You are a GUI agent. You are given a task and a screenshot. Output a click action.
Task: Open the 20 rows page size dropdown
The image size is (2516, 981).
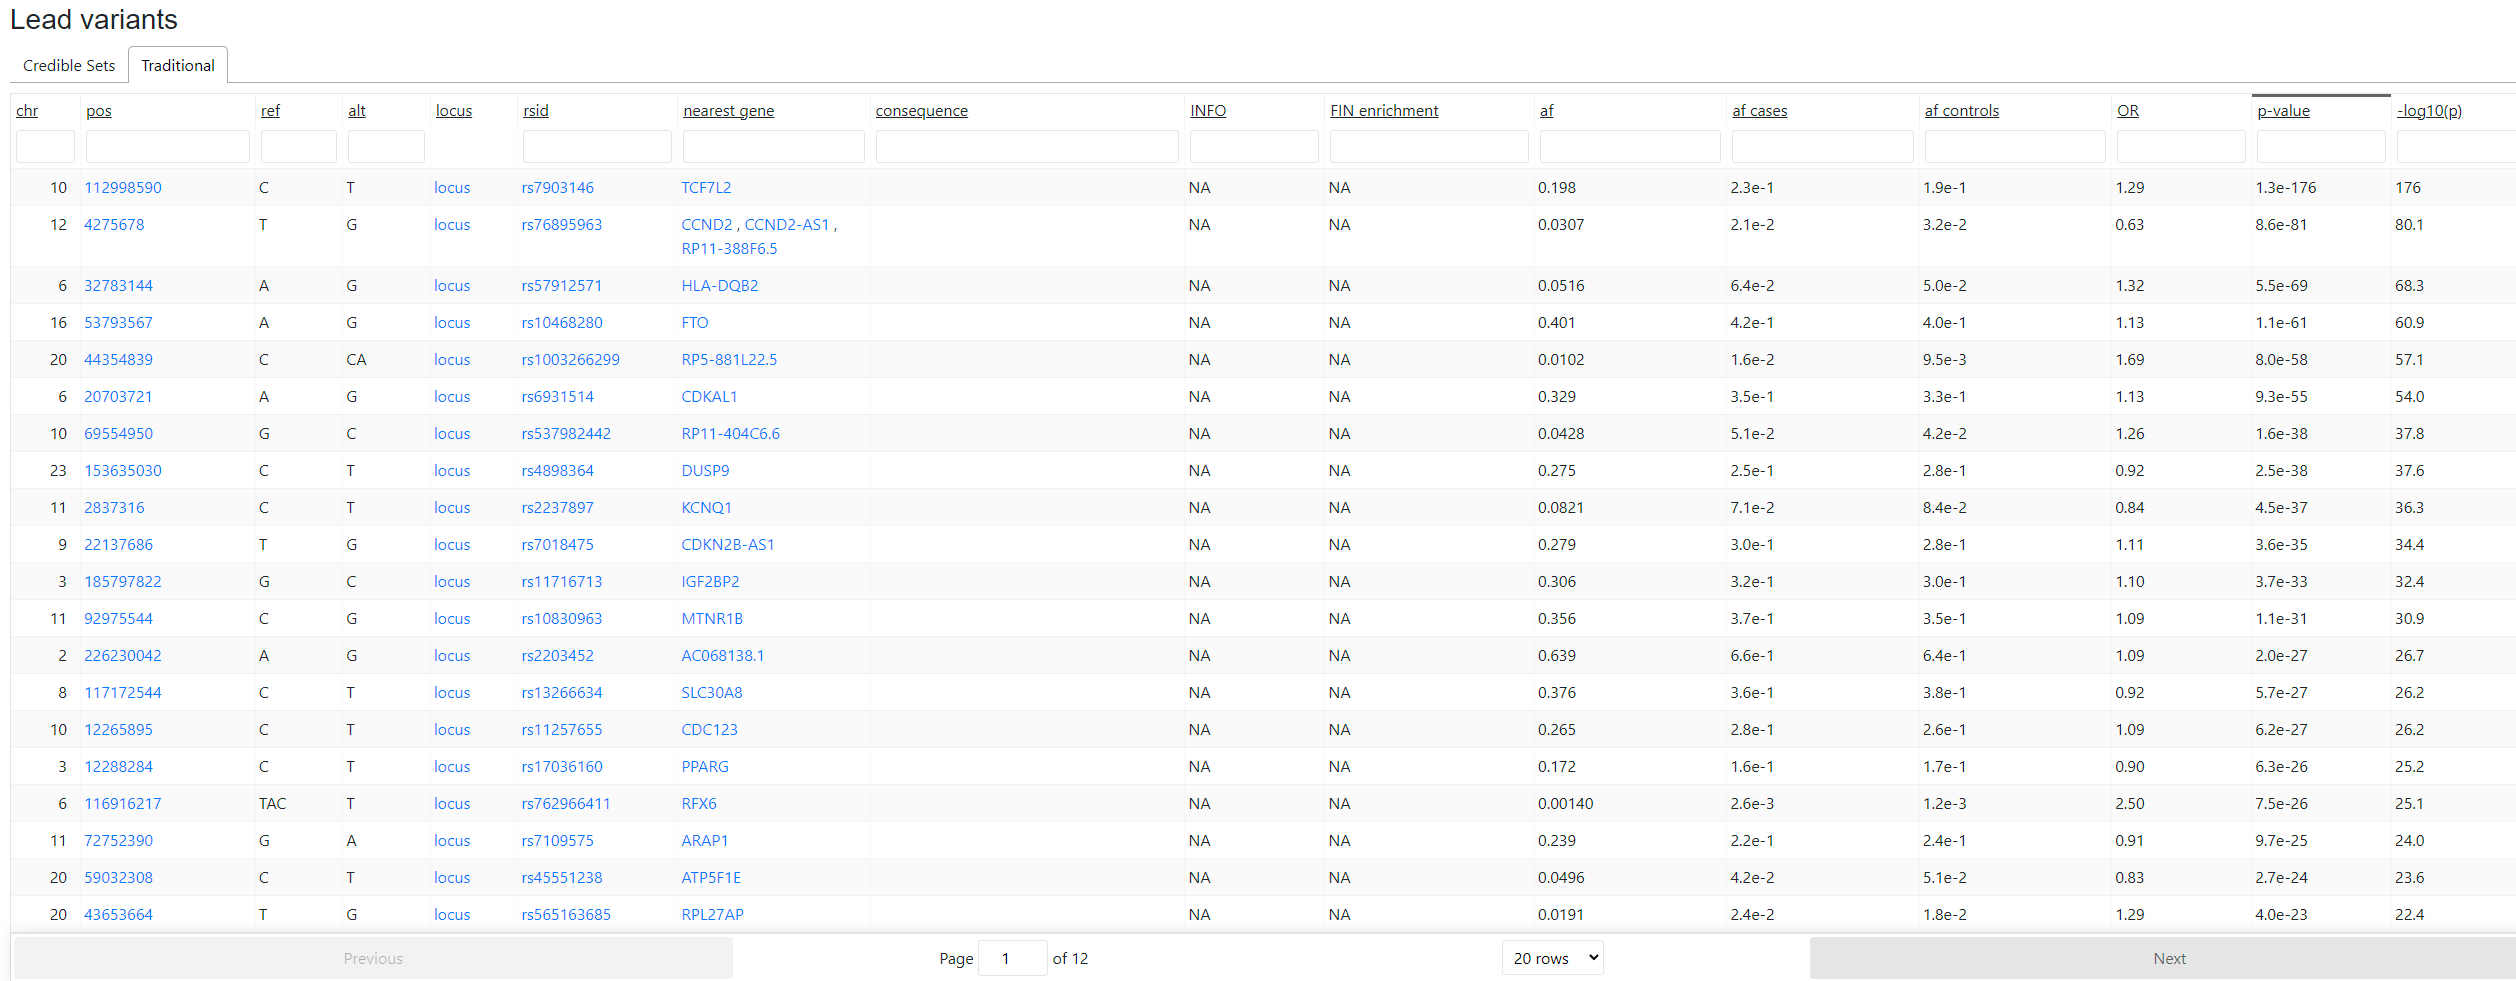coord(1552,958)
